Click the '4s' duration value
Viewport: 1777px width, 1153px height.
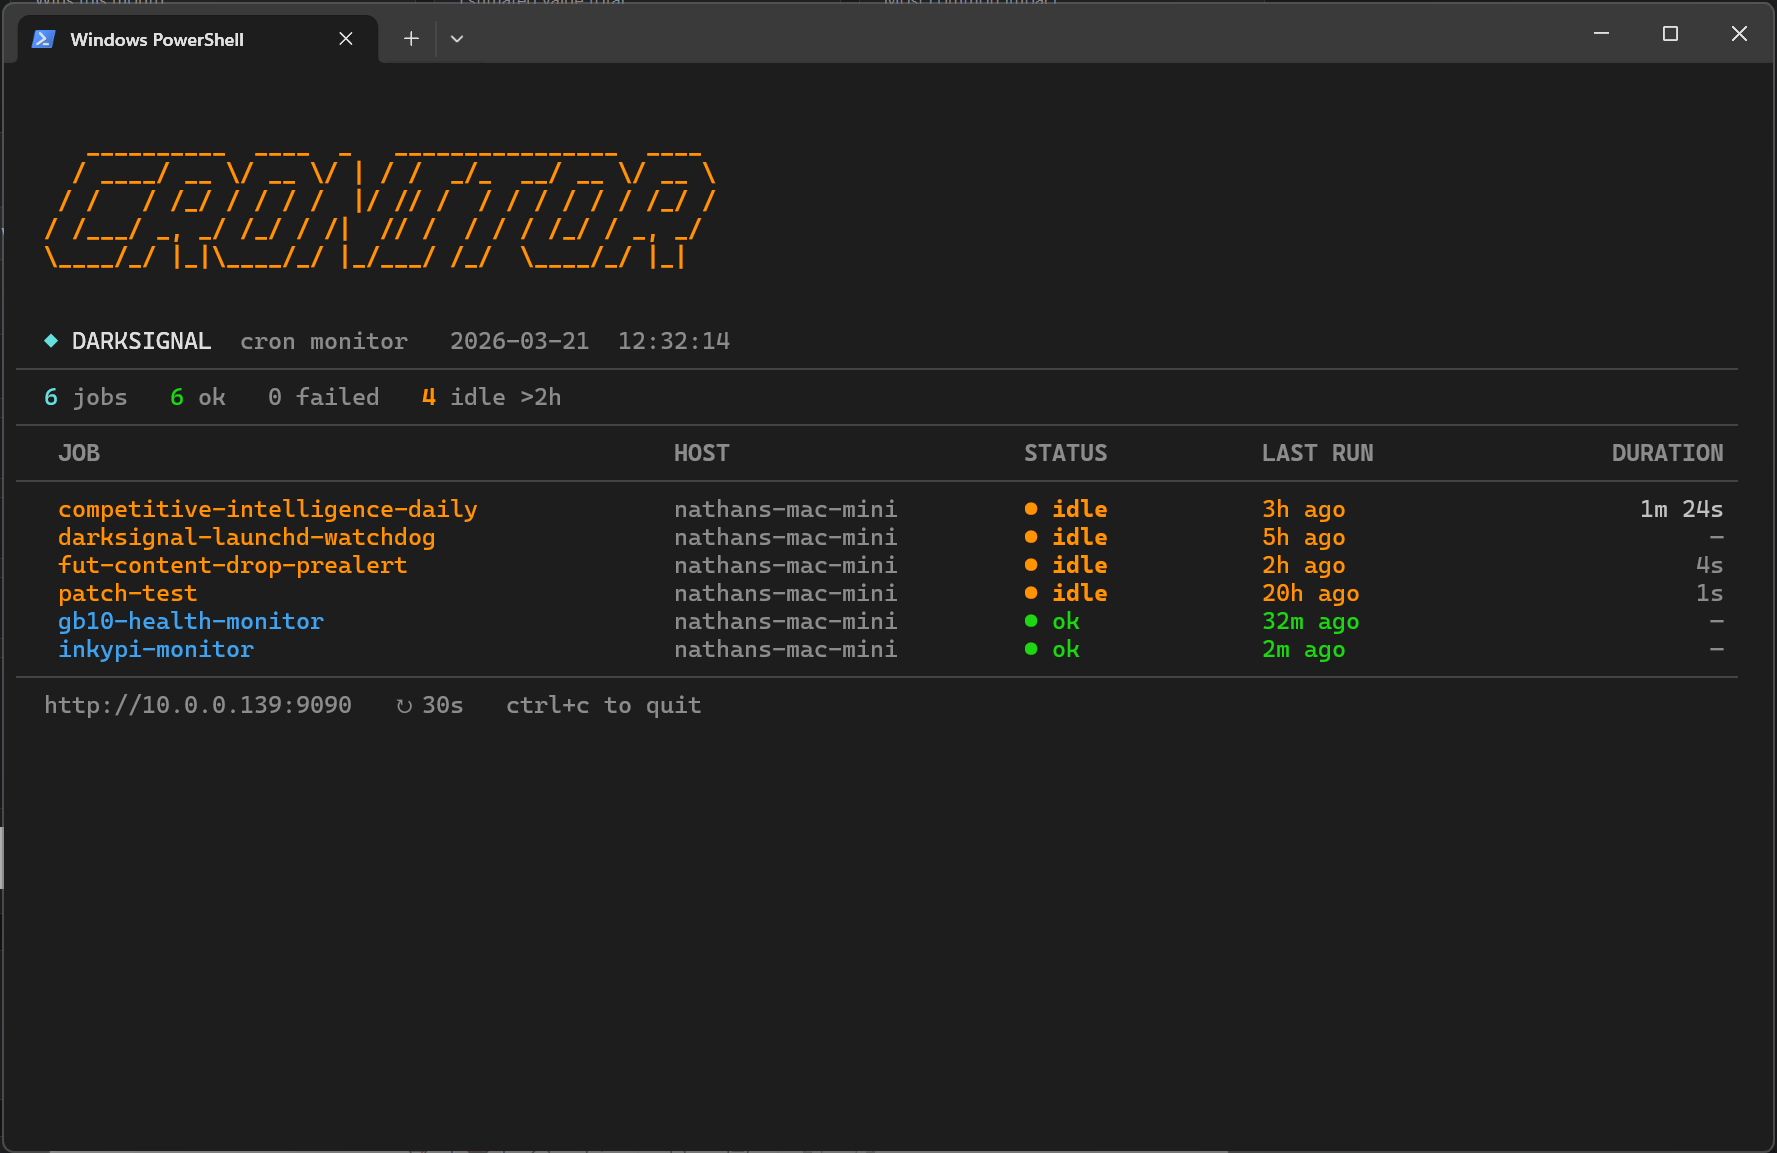[x=1710, y=565]
